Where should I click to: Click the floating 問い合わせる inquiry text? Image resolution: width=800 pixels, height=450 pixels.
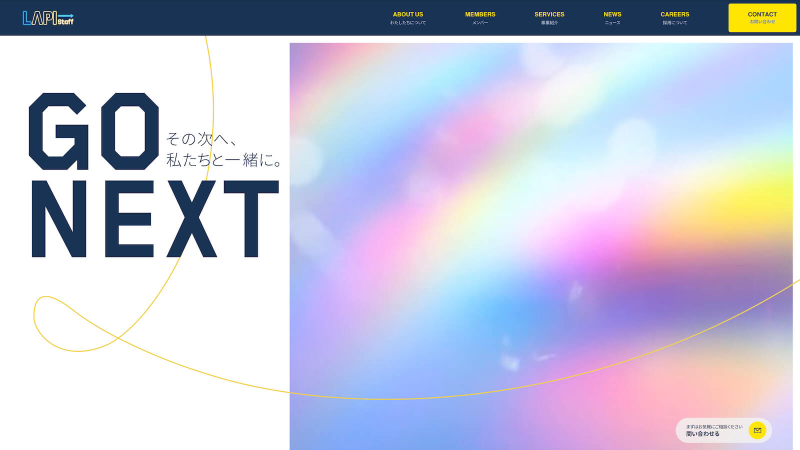point(703,434)
